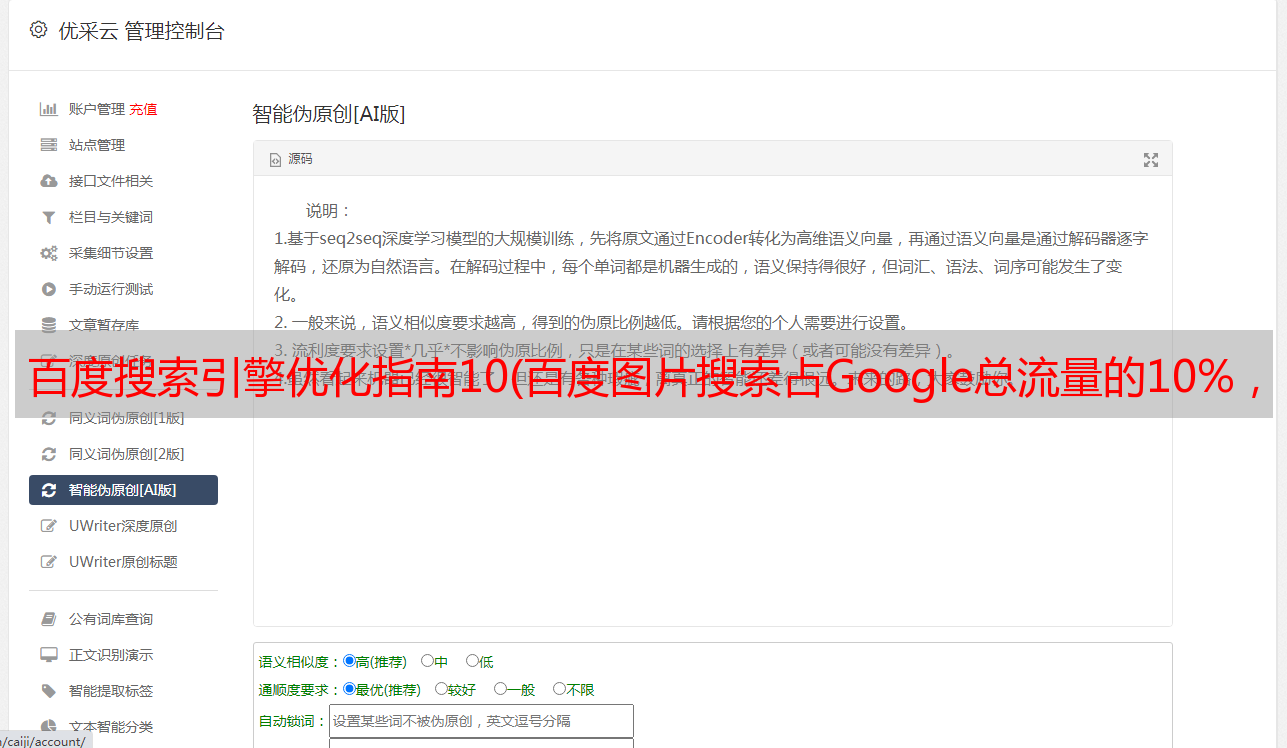Click the red 充值 link
Viewport: 1287px width, 748px height.
(x=143, y=109)
